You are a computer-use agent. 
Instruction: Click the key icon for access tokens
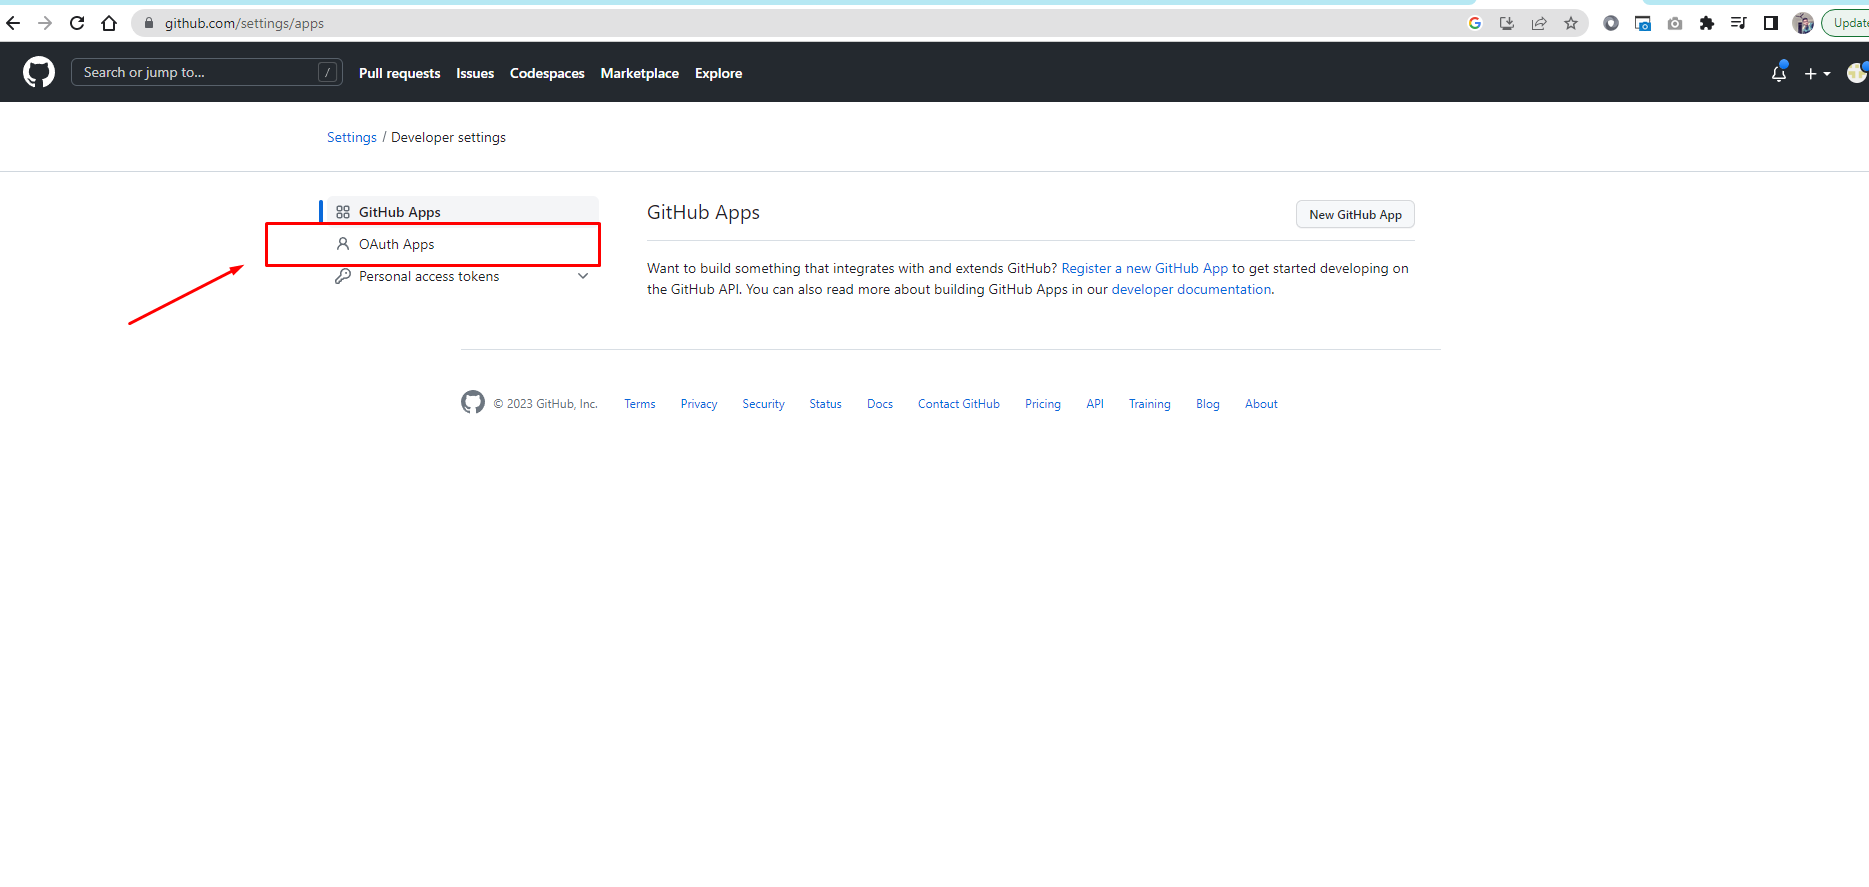pyautogui.click(x=343, y=276)
